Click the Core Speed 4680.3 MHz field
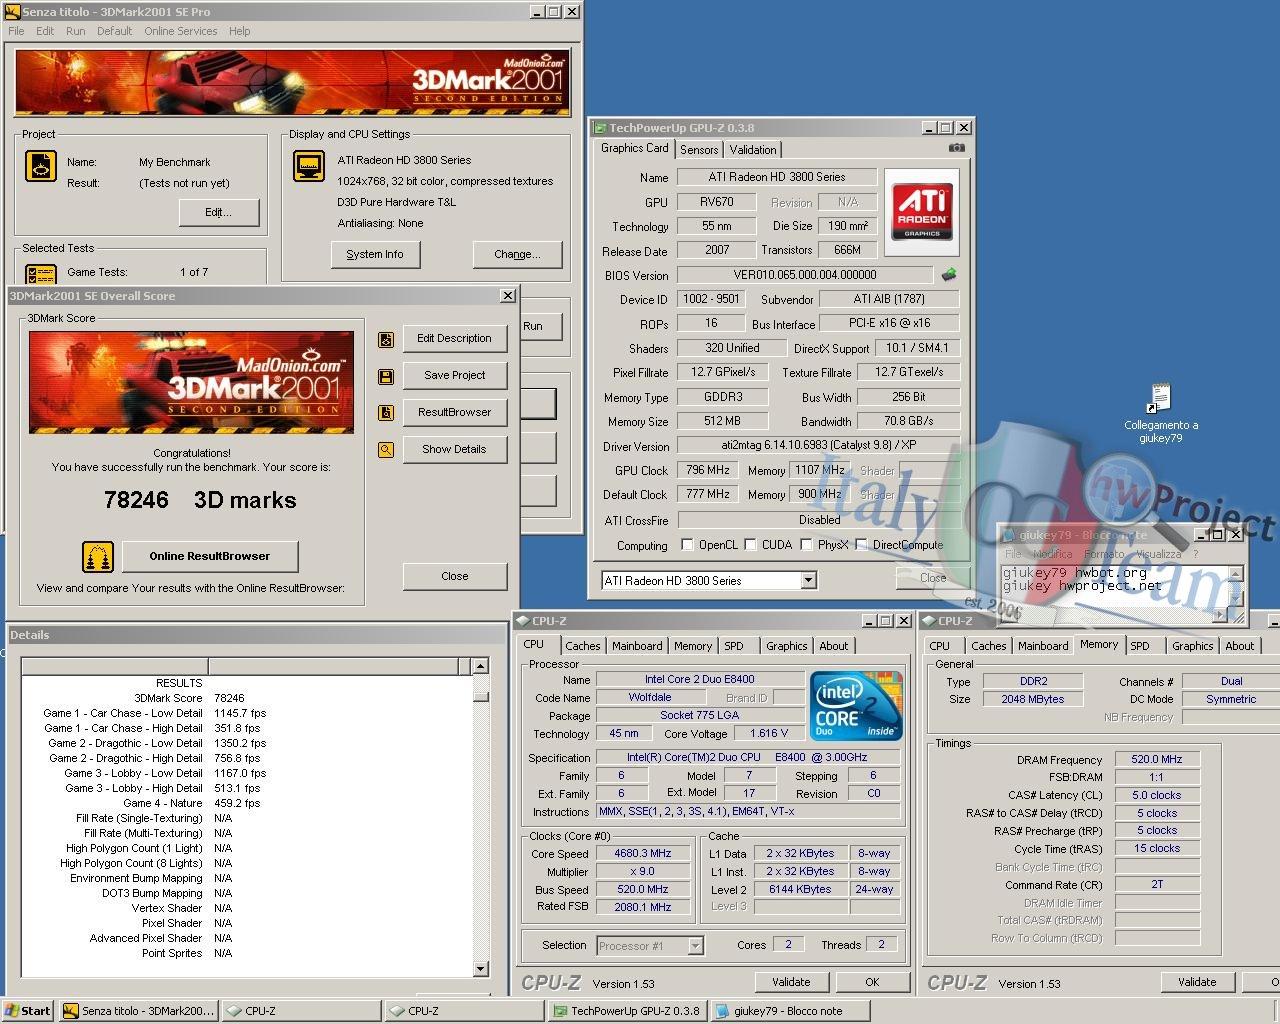1280x1024 pixels. [643, 854]
